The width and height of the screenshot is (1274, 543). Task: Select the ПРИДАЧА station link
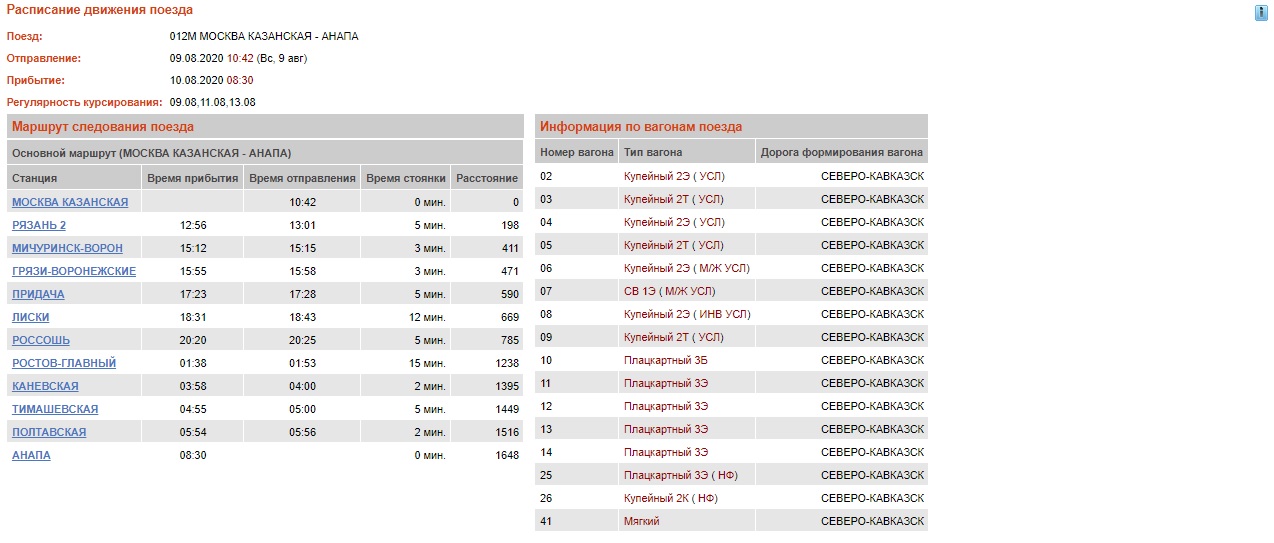[x=39, y=294]
